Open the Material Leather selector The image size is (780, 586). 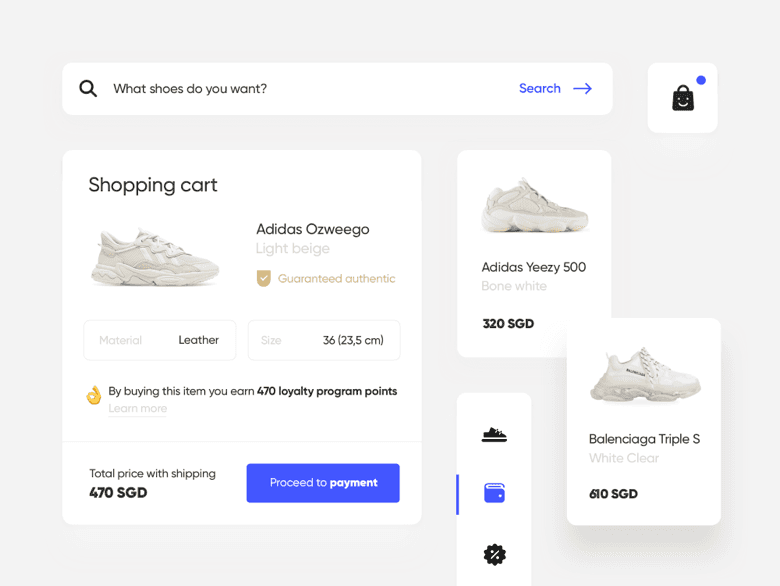pos(160,340)
